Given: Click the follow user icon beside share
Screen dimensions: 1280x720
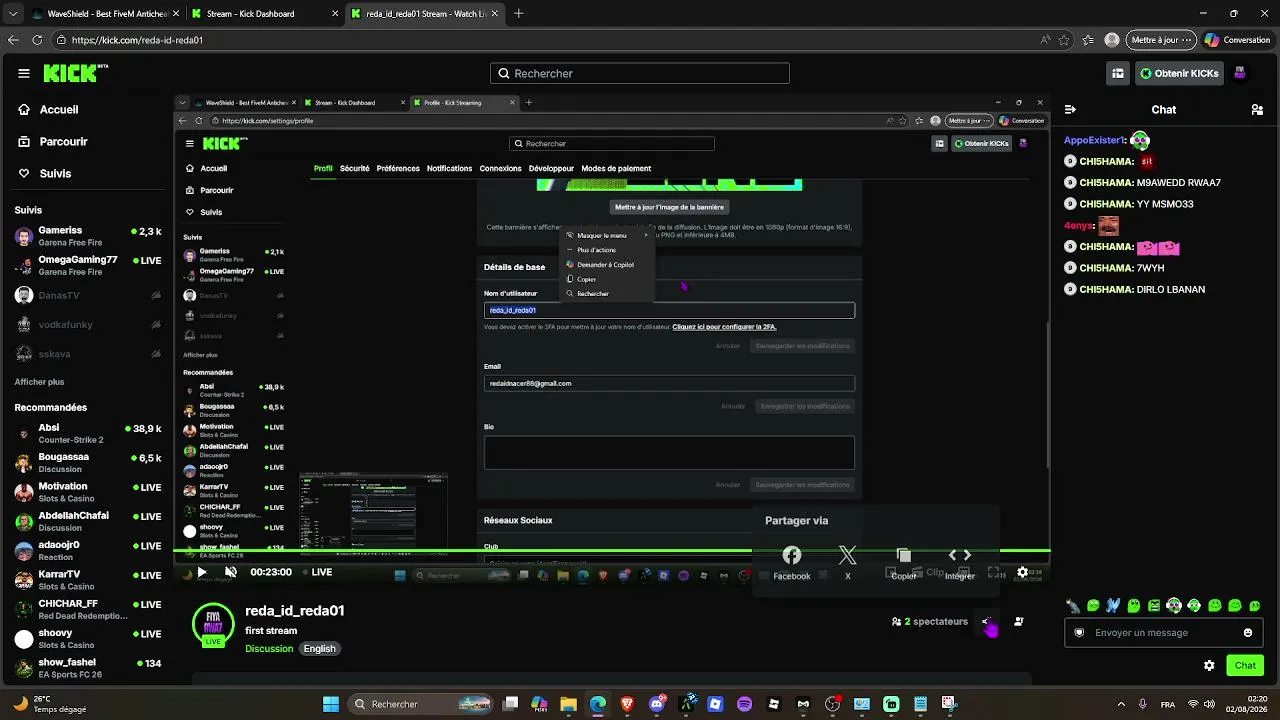Looking at the screenshot, I should click(x=1019, y=622).
